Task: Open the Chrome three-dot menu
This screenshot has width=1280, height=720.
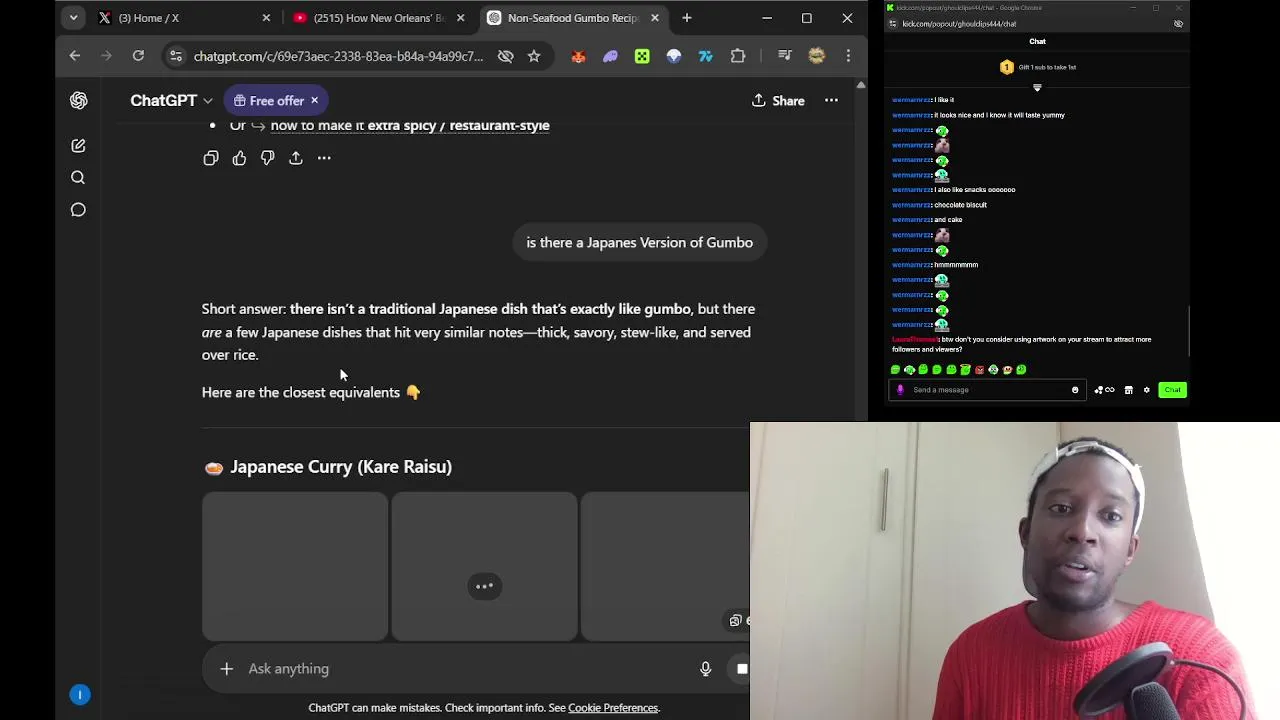Action: tap(848, 57)
